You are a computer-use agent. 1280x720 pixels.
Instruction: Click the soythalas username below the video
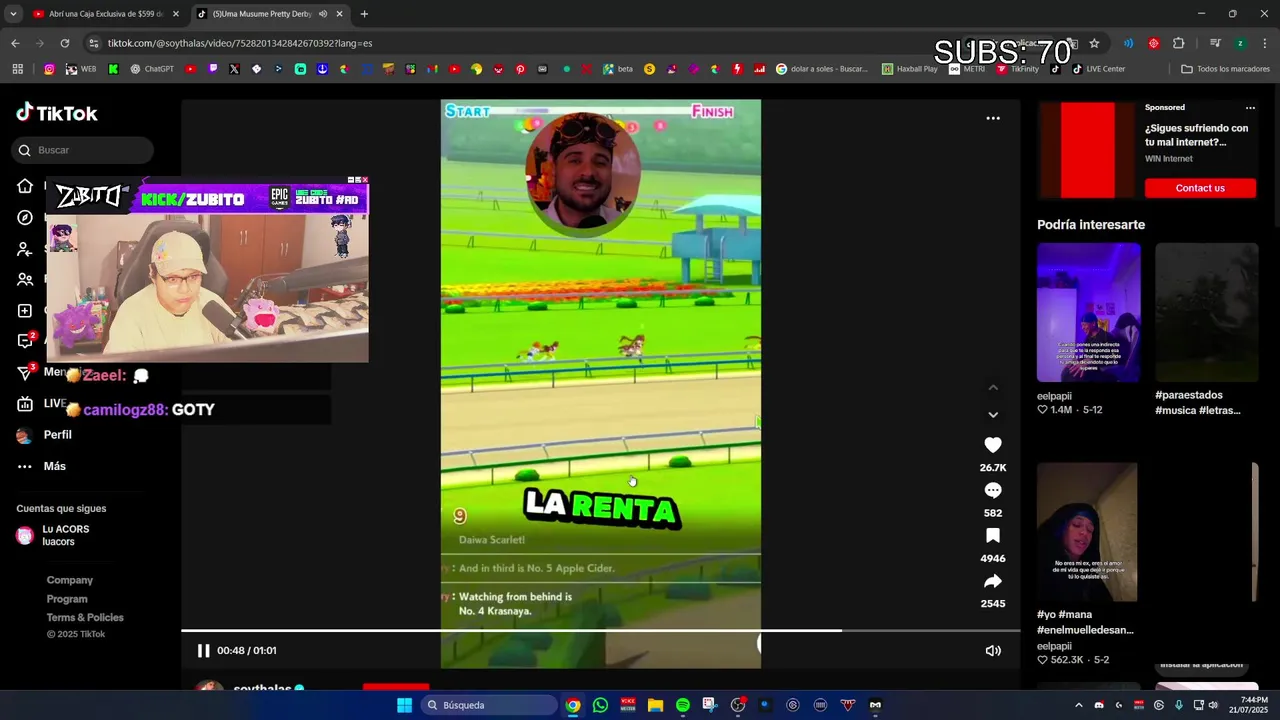pos(262,689)
